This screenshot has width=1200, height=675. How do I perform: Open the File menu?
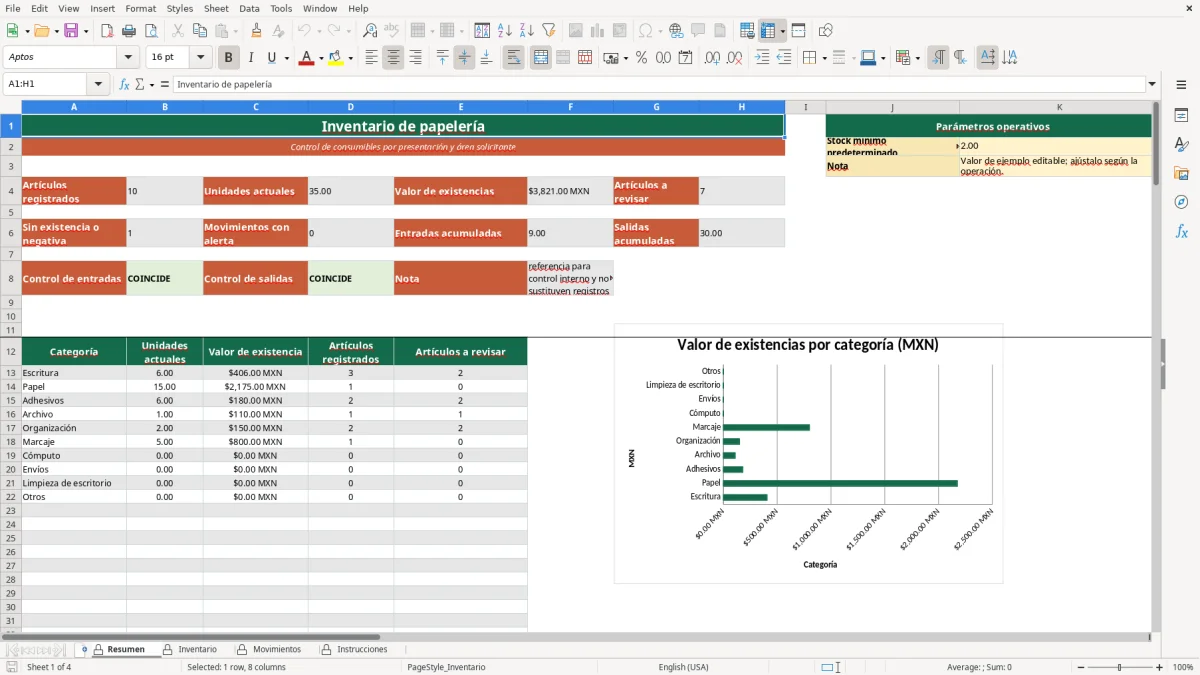[x=13, y=8]
